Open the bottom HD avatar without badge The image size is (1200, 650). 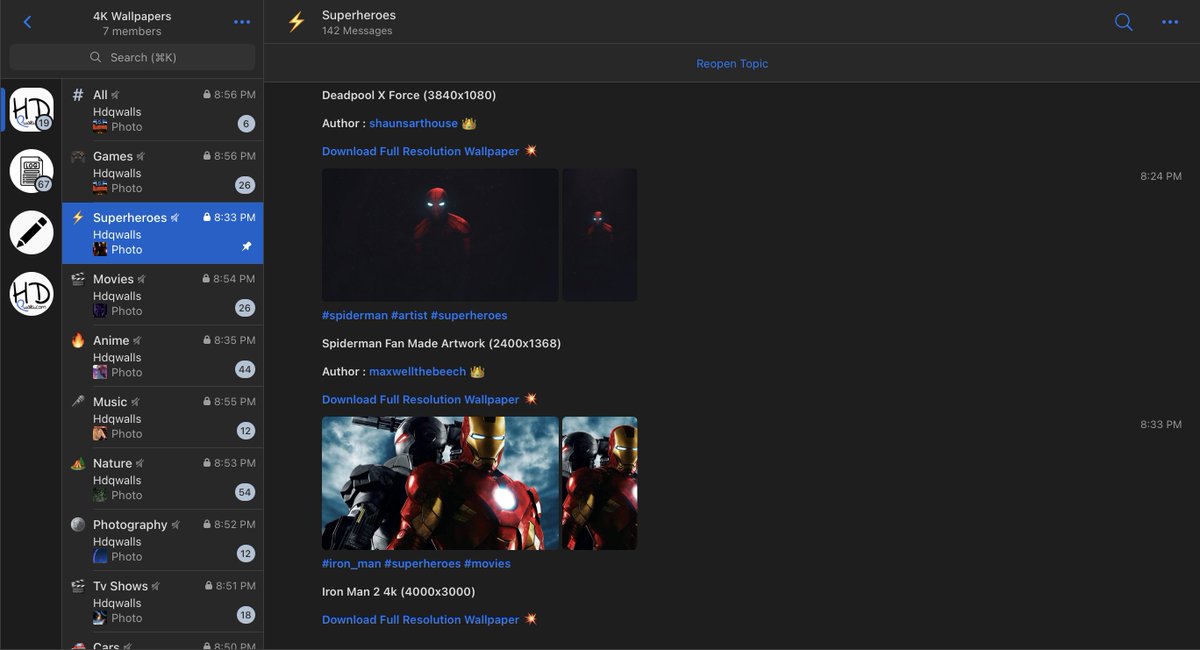[x=31, y=294]
